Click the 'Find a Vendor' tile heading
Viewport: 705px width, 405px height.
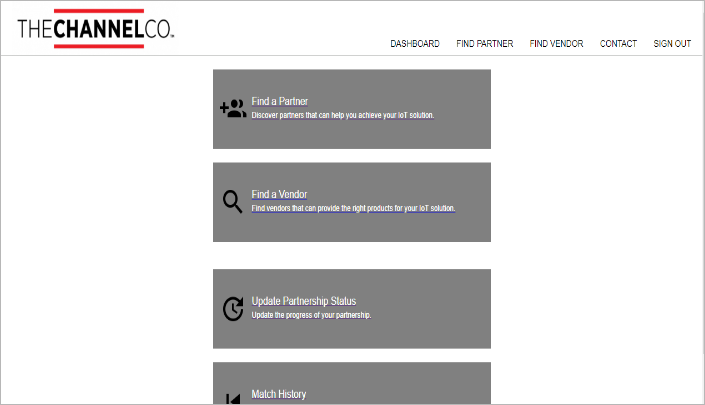(x=279, y=195)
